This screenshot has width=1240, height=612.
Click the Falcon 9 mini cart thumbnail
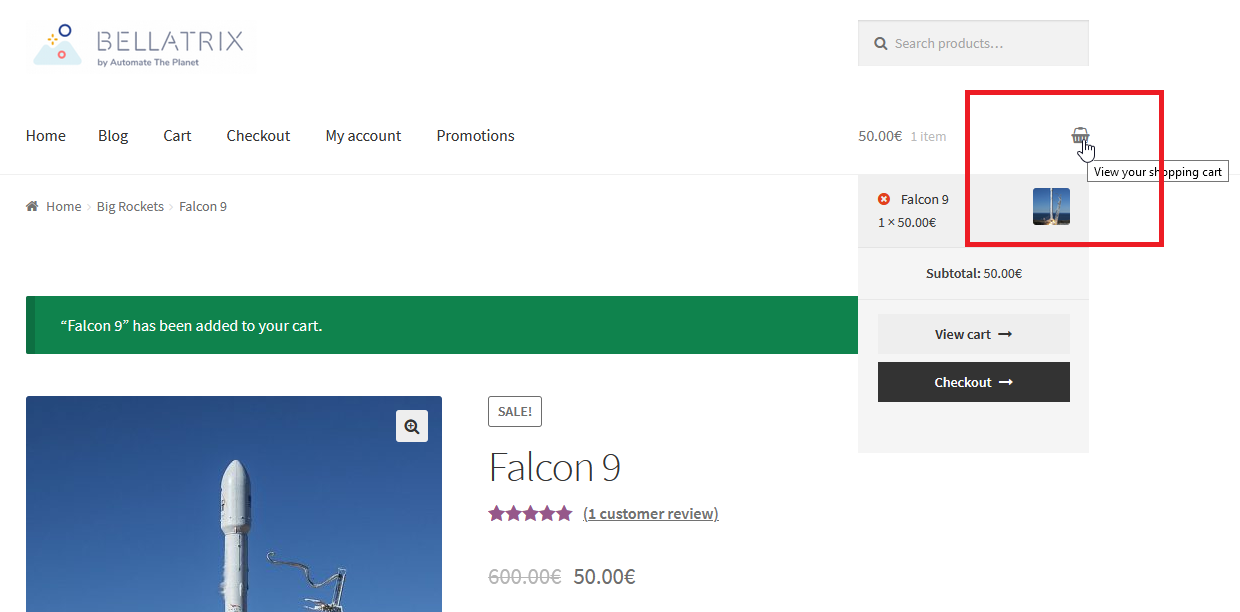point(1051,206)
